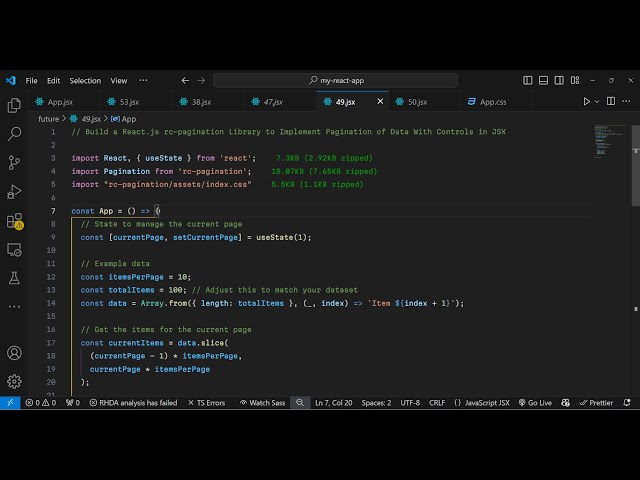
Task: Click the Run Code play button
Action: click(587, 102)
